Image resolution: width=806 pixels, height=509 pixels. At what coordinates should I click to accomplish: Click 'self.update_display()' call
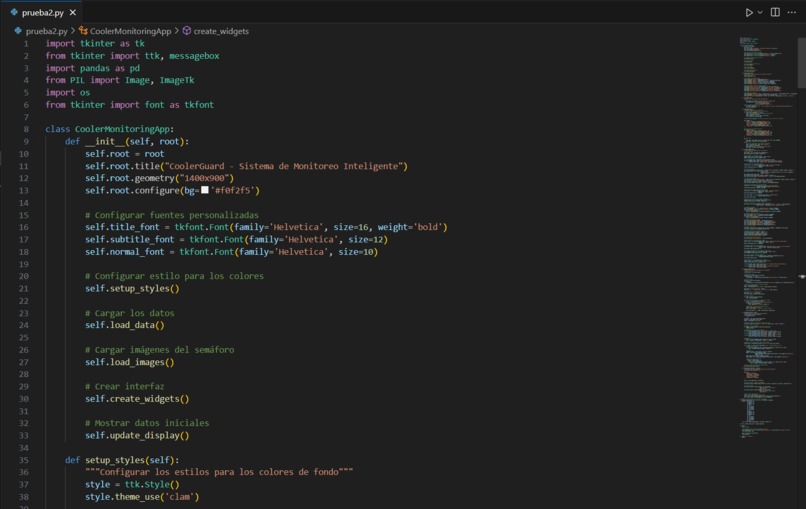137,435
